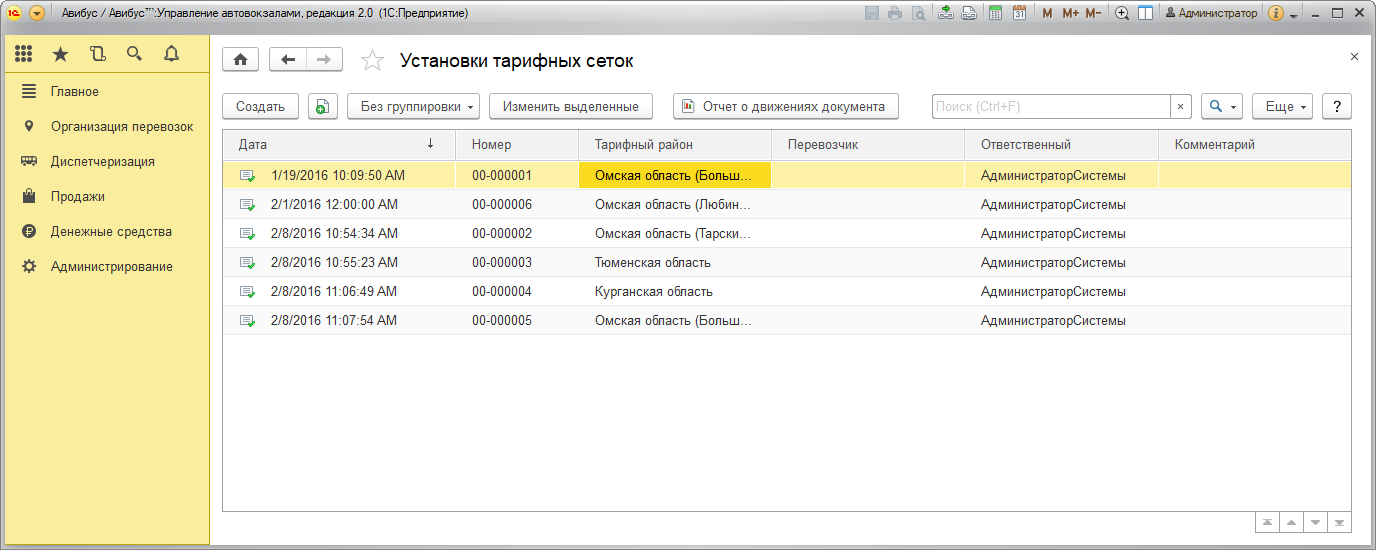Open the 'Продажи' section

(x=78, y=197)
